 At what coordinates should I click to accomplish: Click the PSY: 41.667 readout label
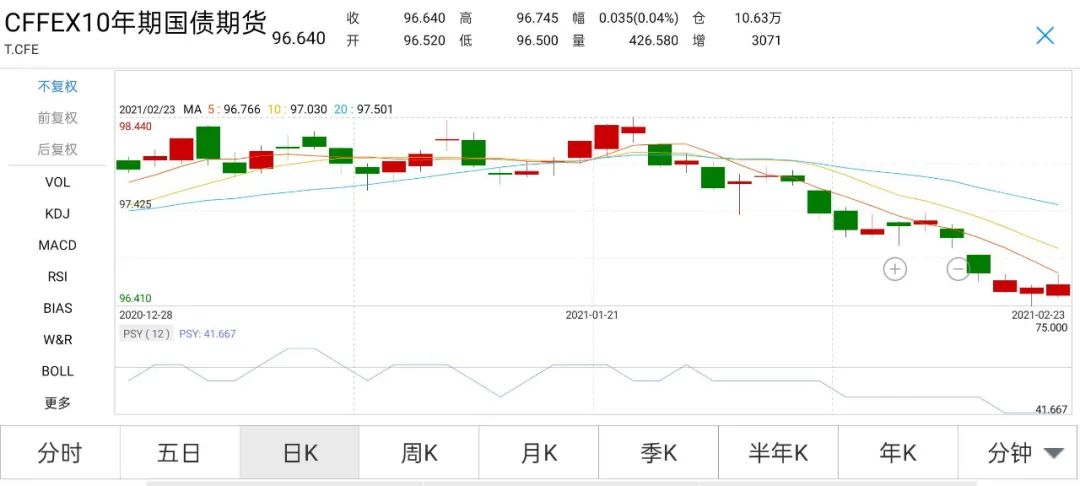pyautogui.click(x=207, y=334)
